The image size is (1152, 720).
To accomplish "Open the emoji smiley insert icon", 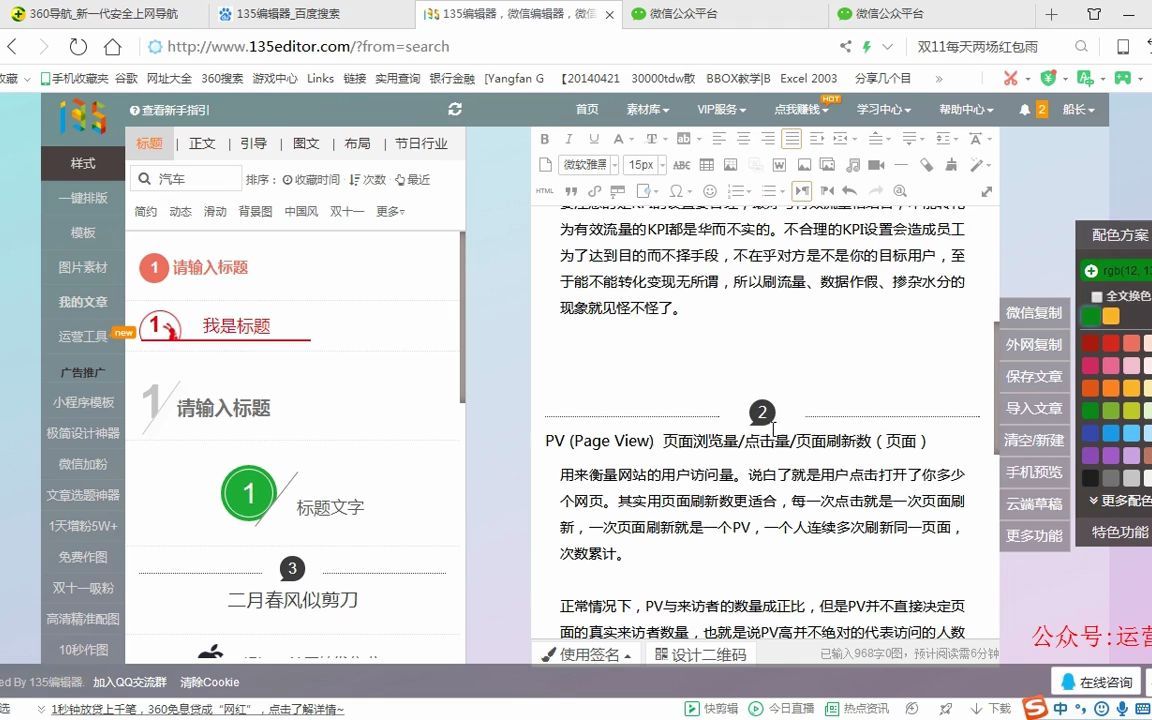I will pyautogui.click(x=711, y=191).
